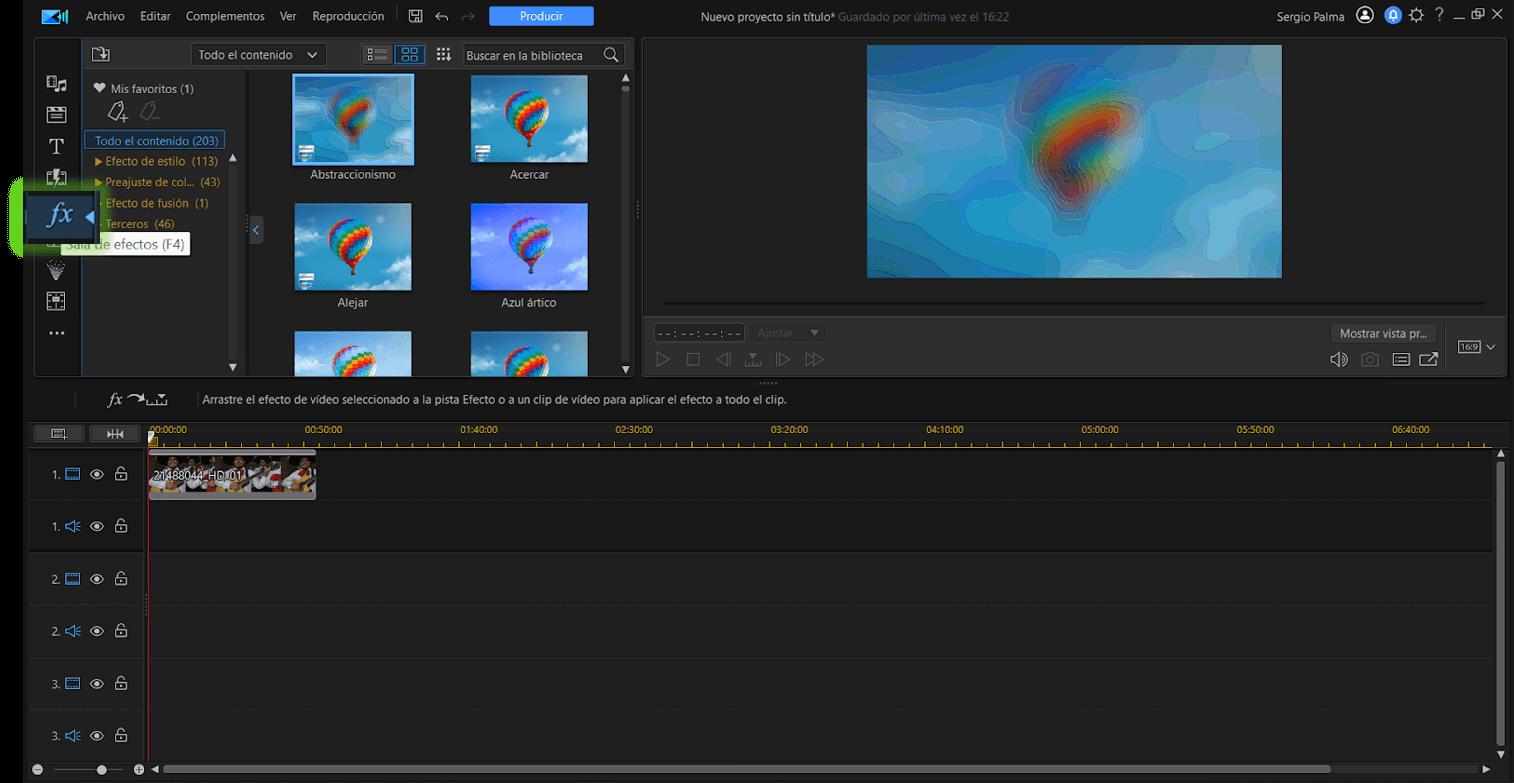Collapse the category tree panel arrow
Image resolution: width=1514 pixels, height=783 pixels.
[x=256, y=230]
